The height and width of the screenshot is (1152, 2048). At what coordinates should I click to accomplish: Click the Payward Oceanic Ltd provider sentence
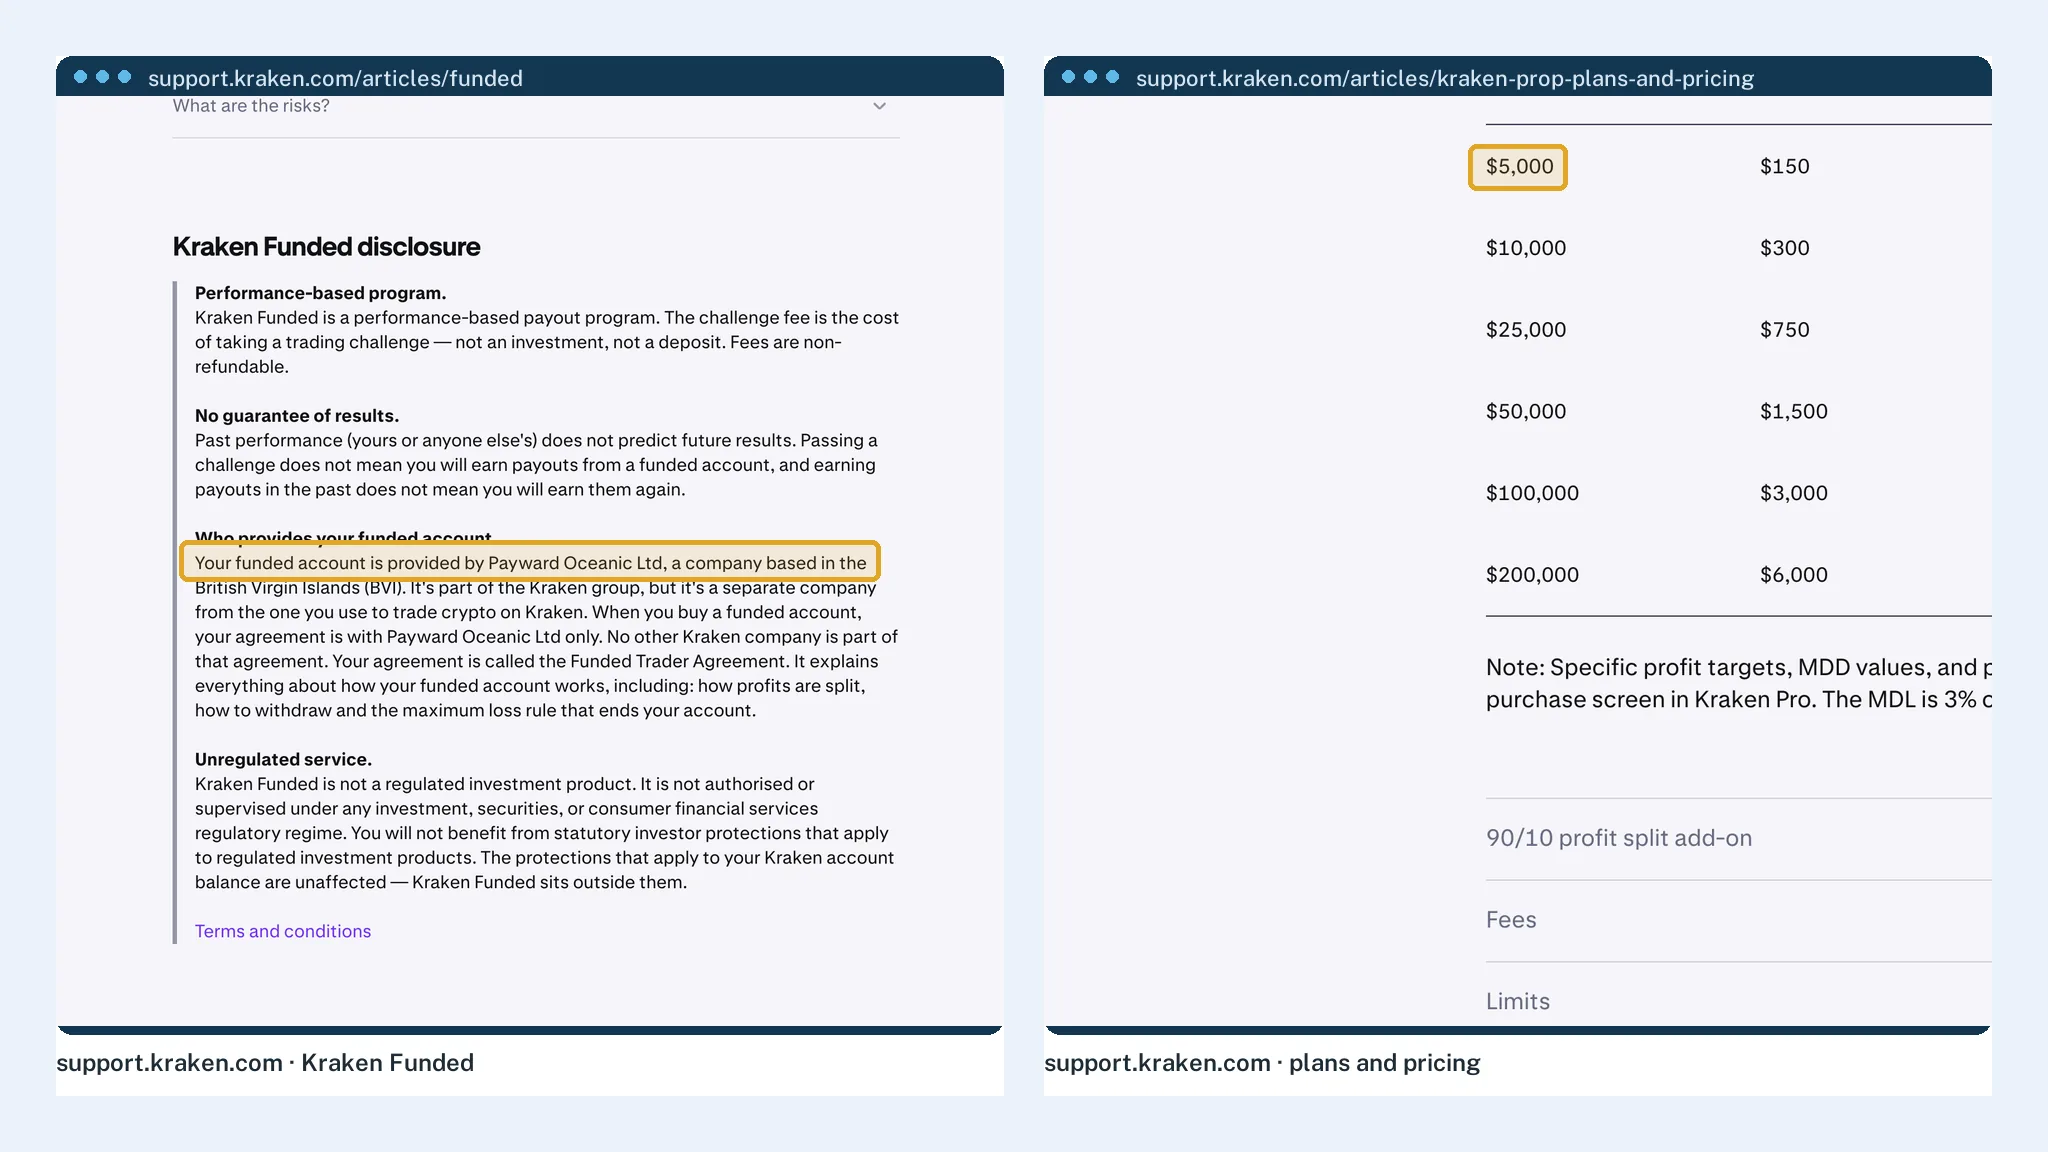coord(530,562)
